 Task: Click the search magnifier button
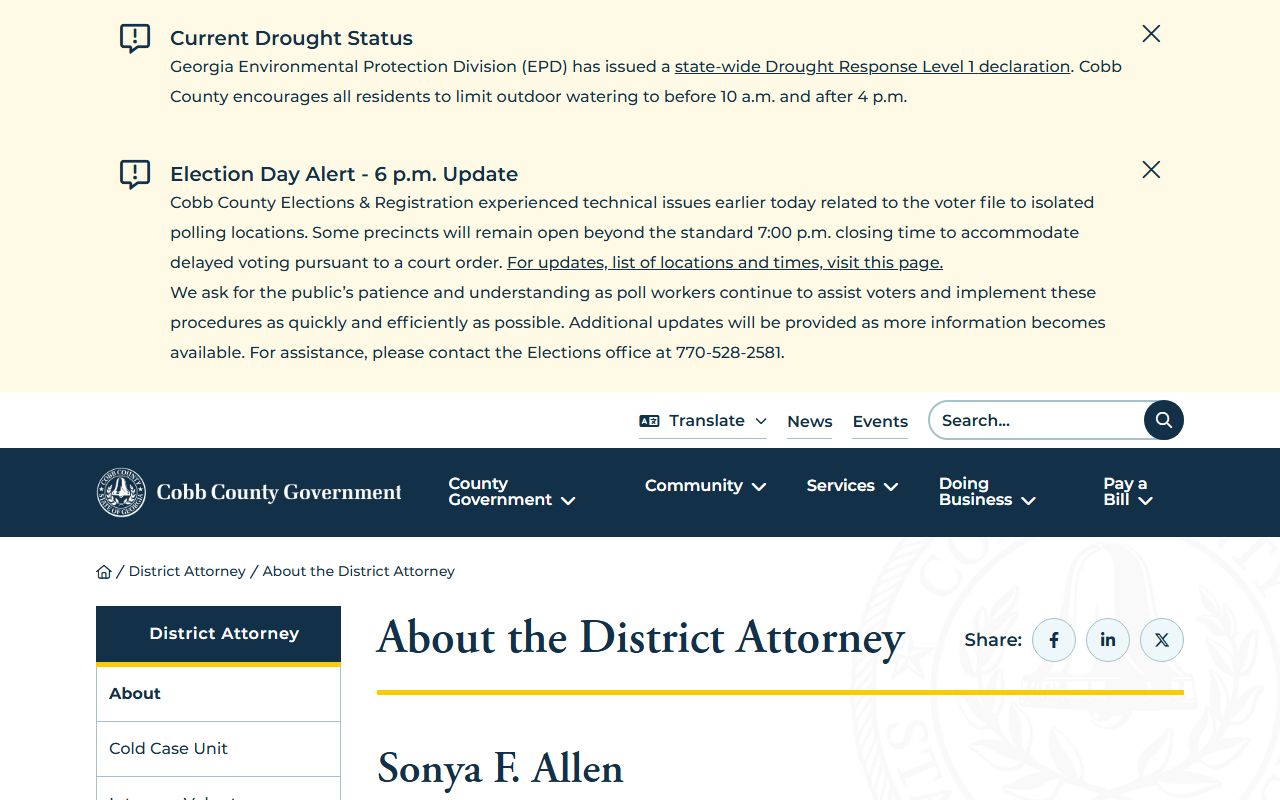pos(1164,420)
